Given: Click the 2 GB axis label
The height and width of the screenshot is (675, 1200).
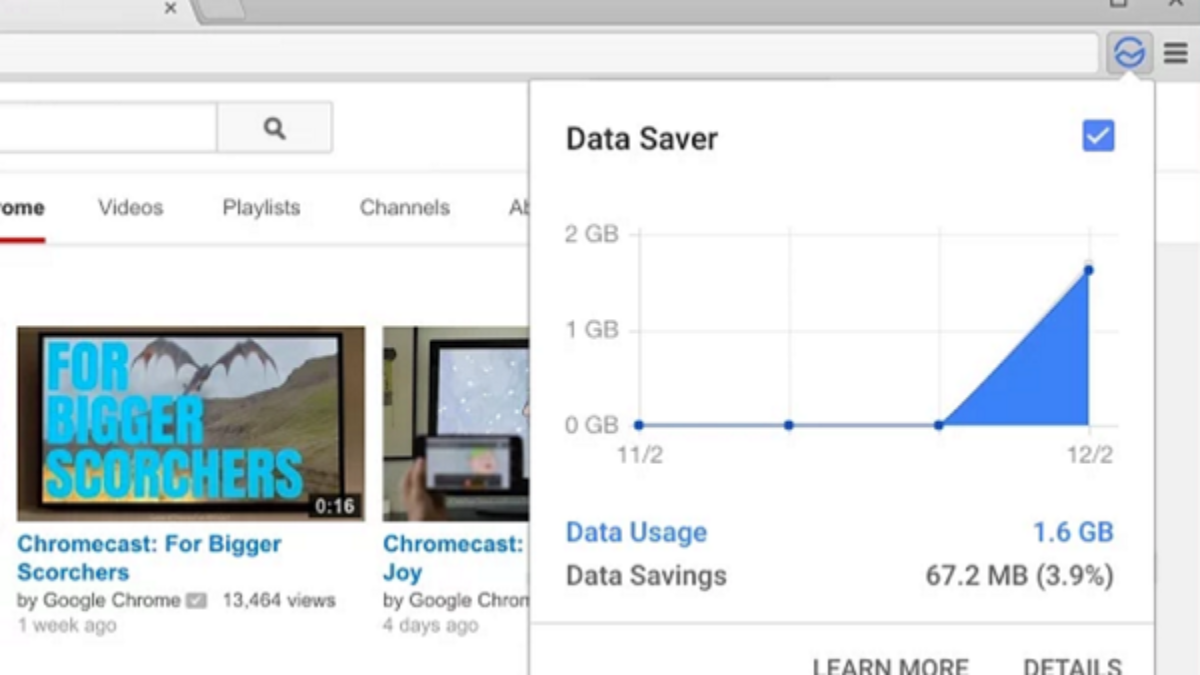Looking at the screenshot, I should click(x=592, y=234).
